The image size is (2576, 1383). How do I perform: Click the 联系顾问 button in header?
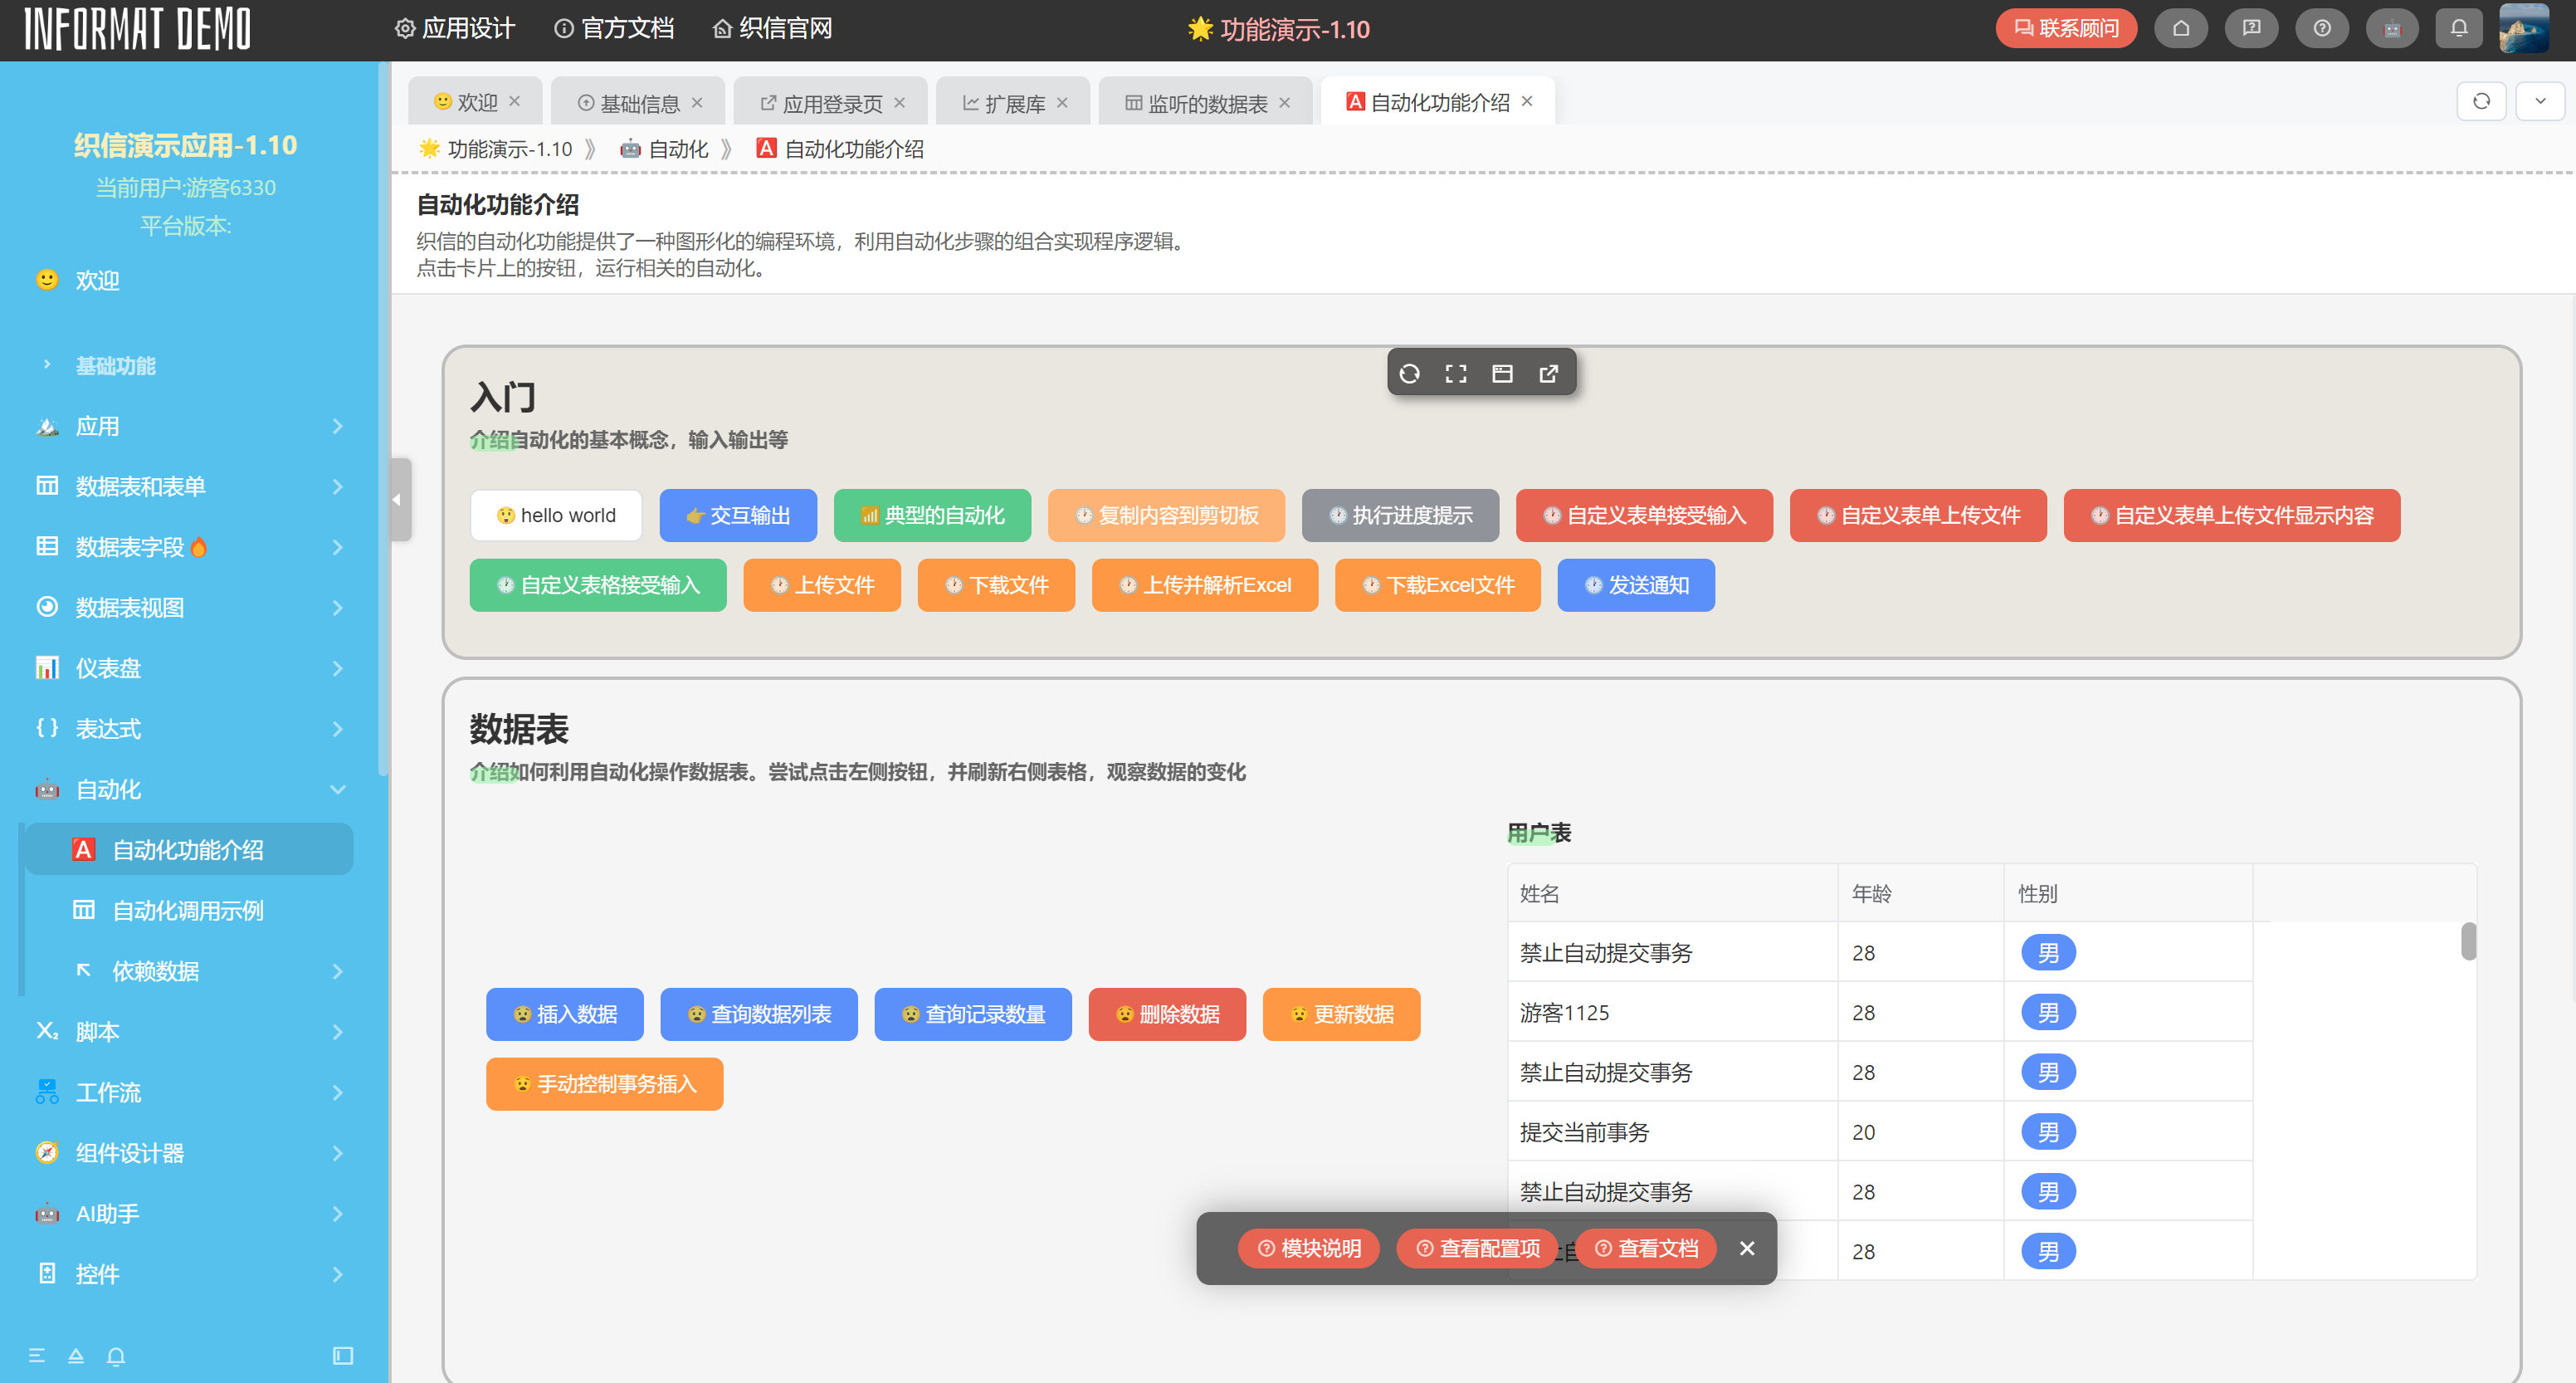click(2065, 28)
